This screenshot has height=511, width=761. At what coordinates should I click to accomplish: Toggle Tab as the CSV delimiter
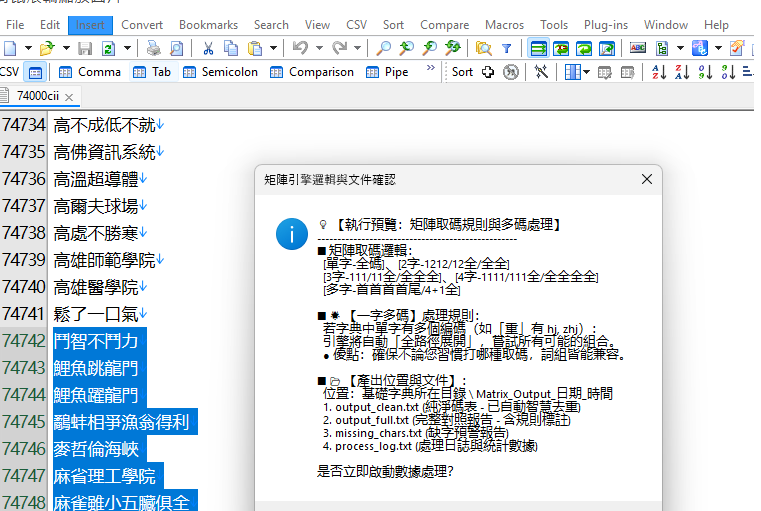pos(151,71)
